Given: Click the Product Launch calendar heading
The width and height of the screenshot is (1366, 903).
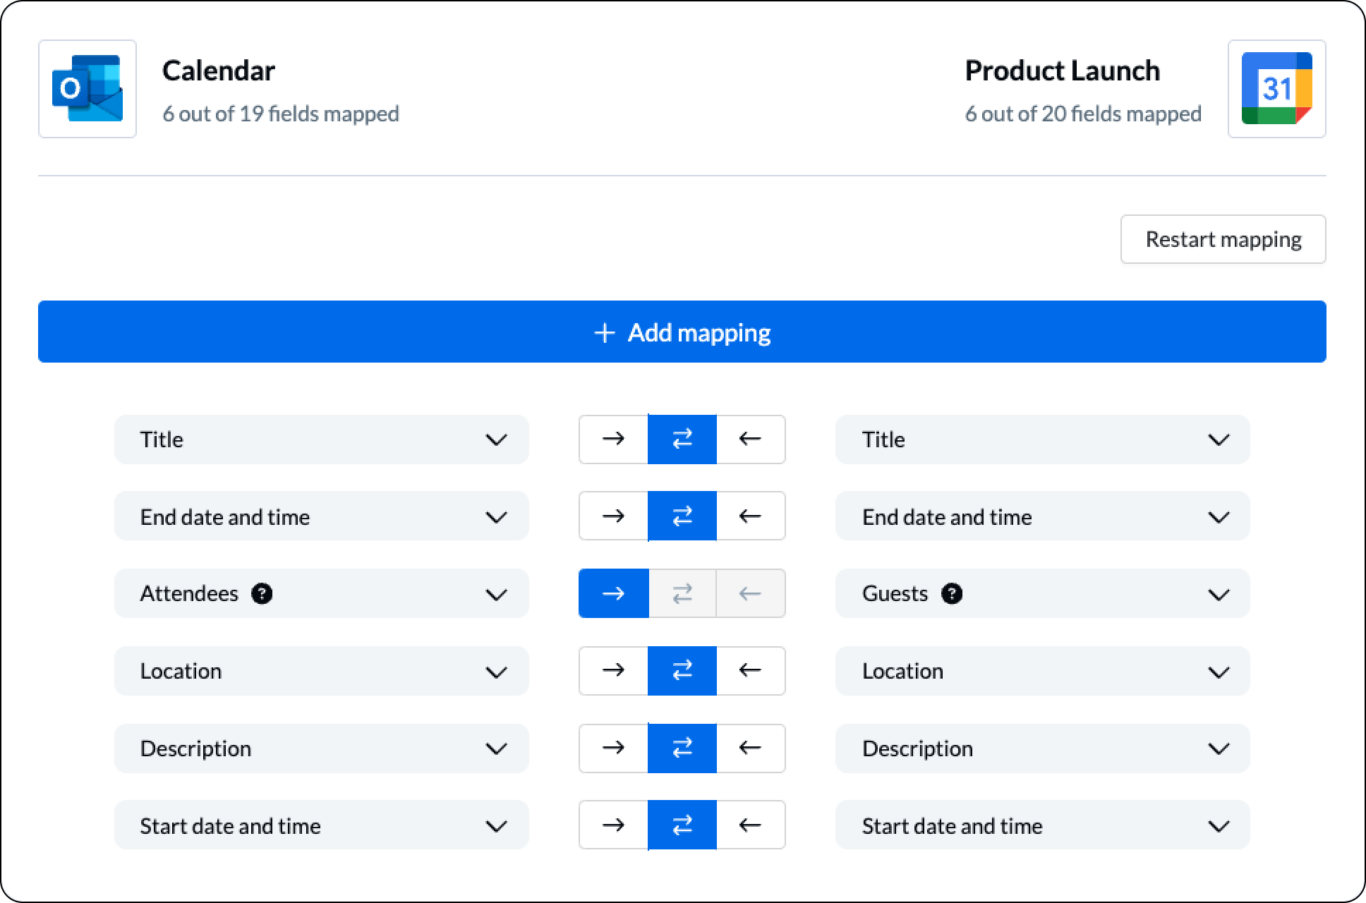Looking at the screenshot, I should pyautogui.click(x=1062, y=71).
